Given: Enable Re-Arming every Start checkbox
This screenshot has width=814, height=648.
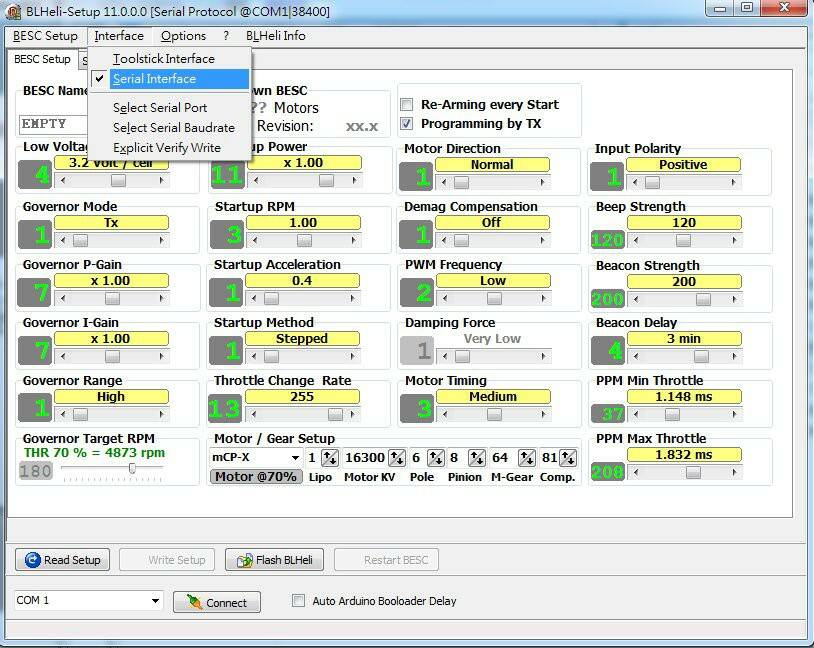Looking at the screenshot, I should click(406, 105).
